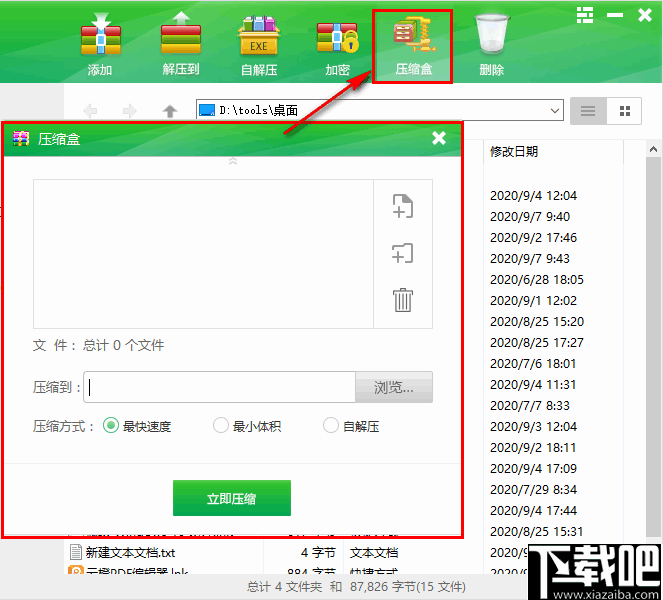This screenshot has width=663, height=600.
Task: Open the 解压到 (Extract to) tool
Action: [181, 44]
